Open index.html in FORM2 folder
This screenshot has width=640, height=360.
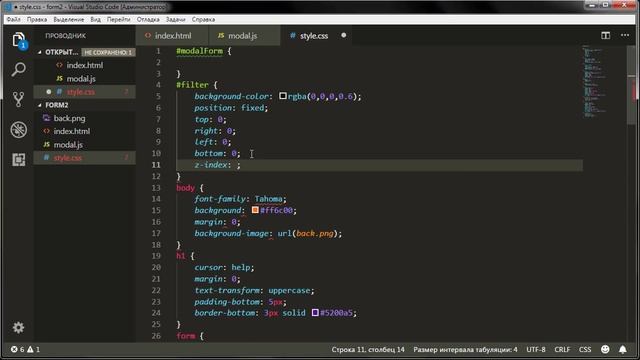click(85, 131)
